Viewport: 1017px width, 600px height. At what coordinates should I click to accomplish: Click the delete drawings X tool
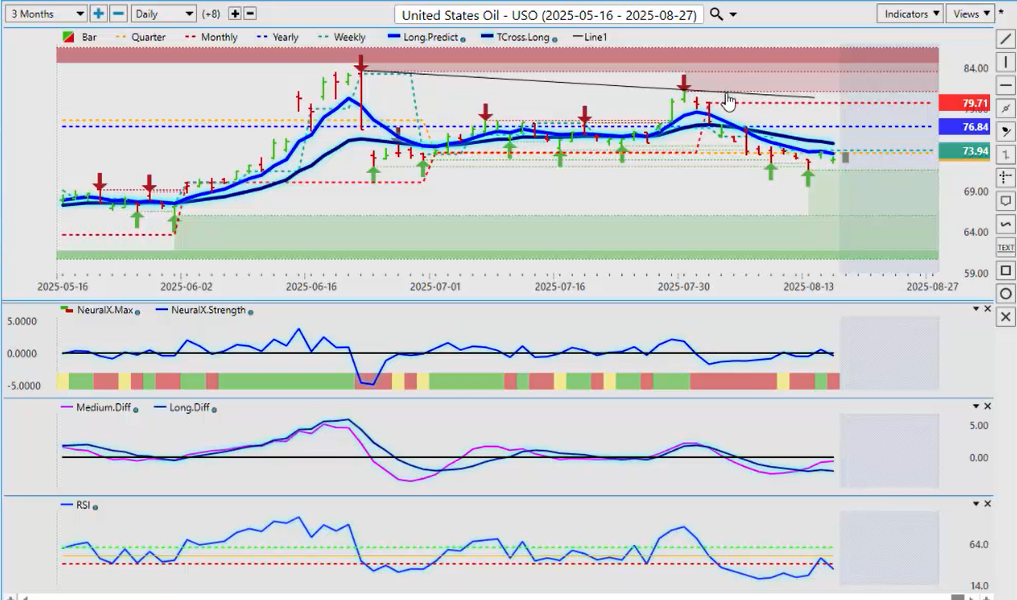click(1006, 316)
